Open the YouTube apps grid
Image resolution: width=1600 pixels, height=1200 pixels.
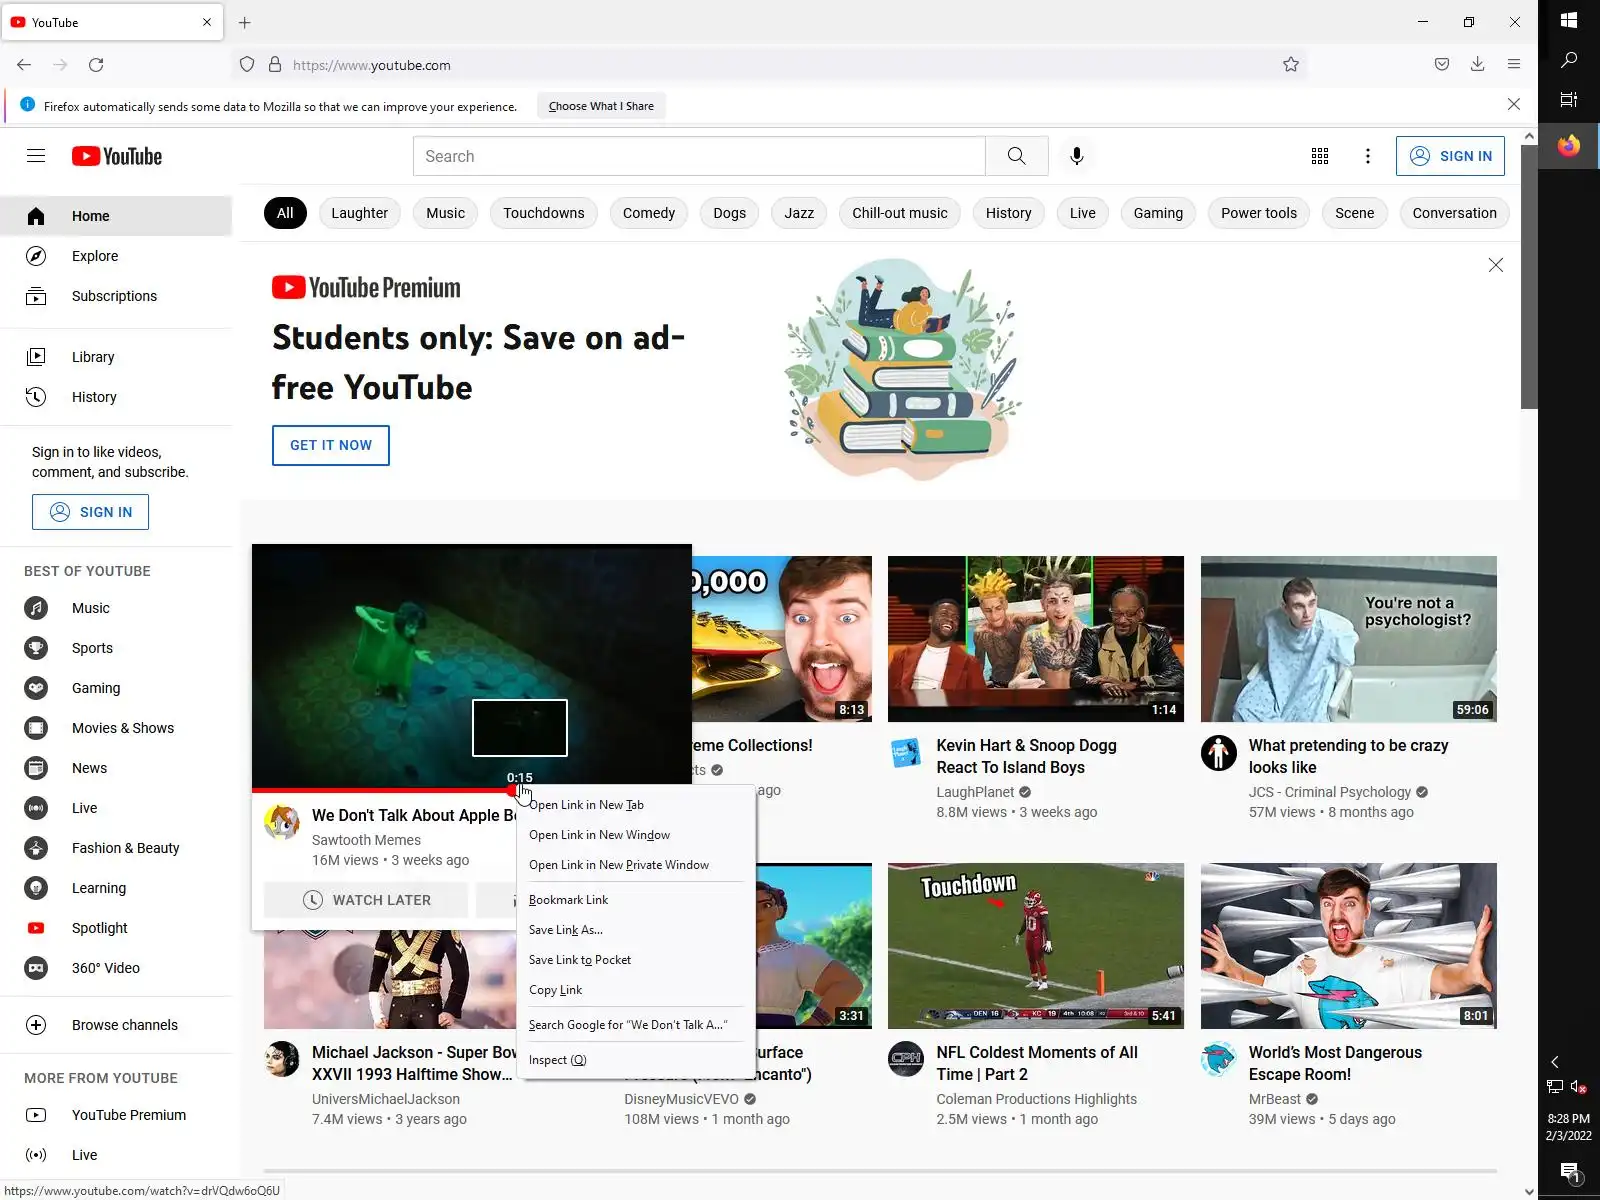point(1320,156)
